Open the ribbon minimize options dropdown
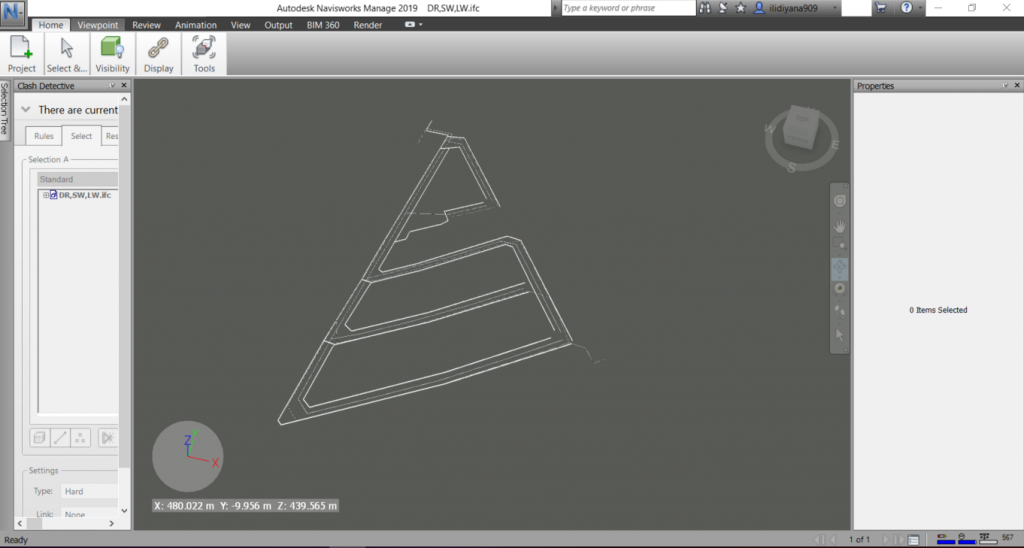 click(x=421, y=25)
